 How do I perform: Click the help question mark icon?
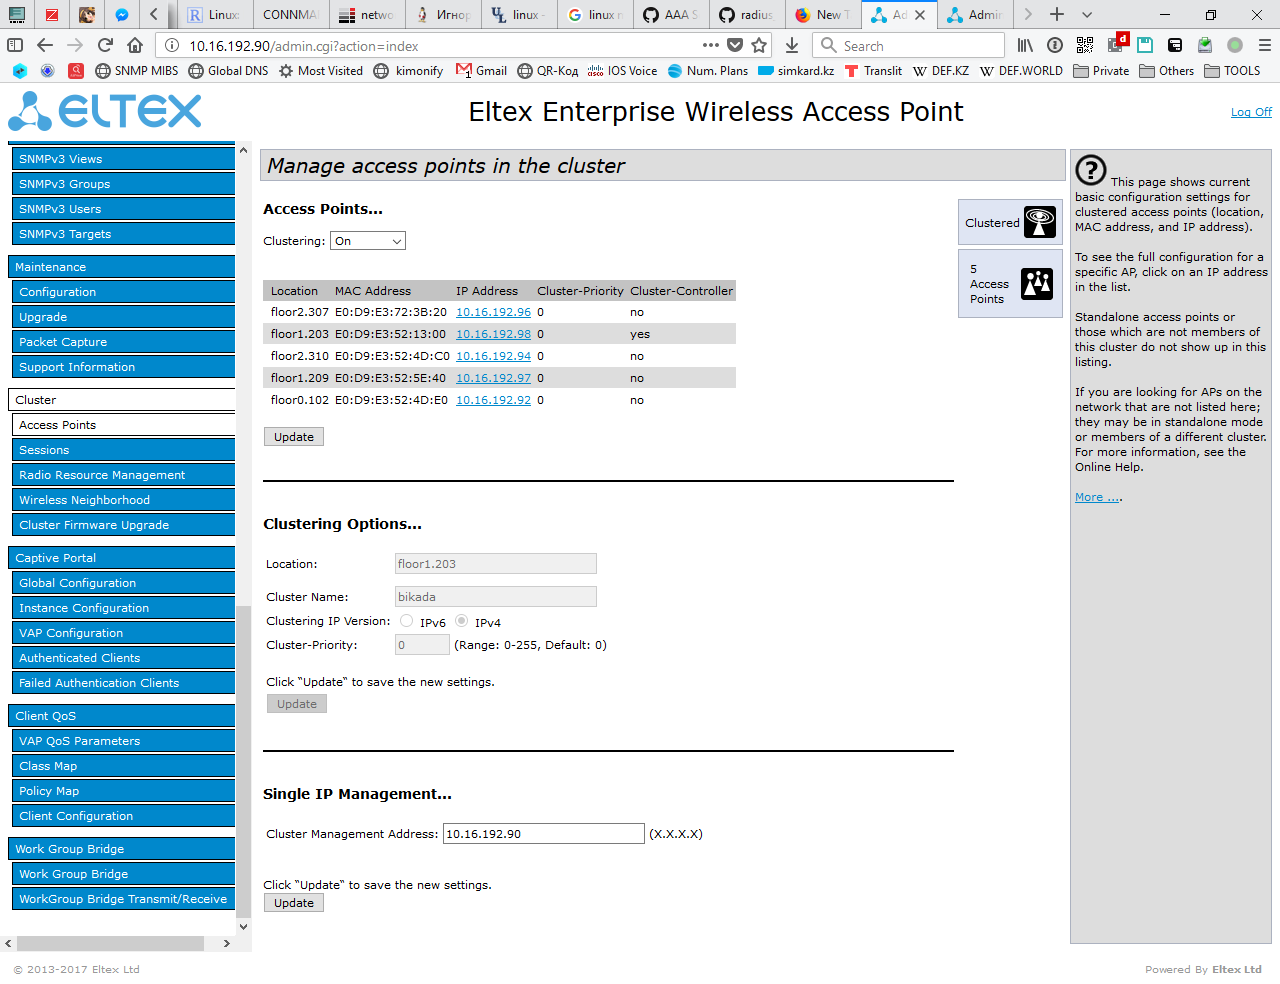click(1090, 171)
